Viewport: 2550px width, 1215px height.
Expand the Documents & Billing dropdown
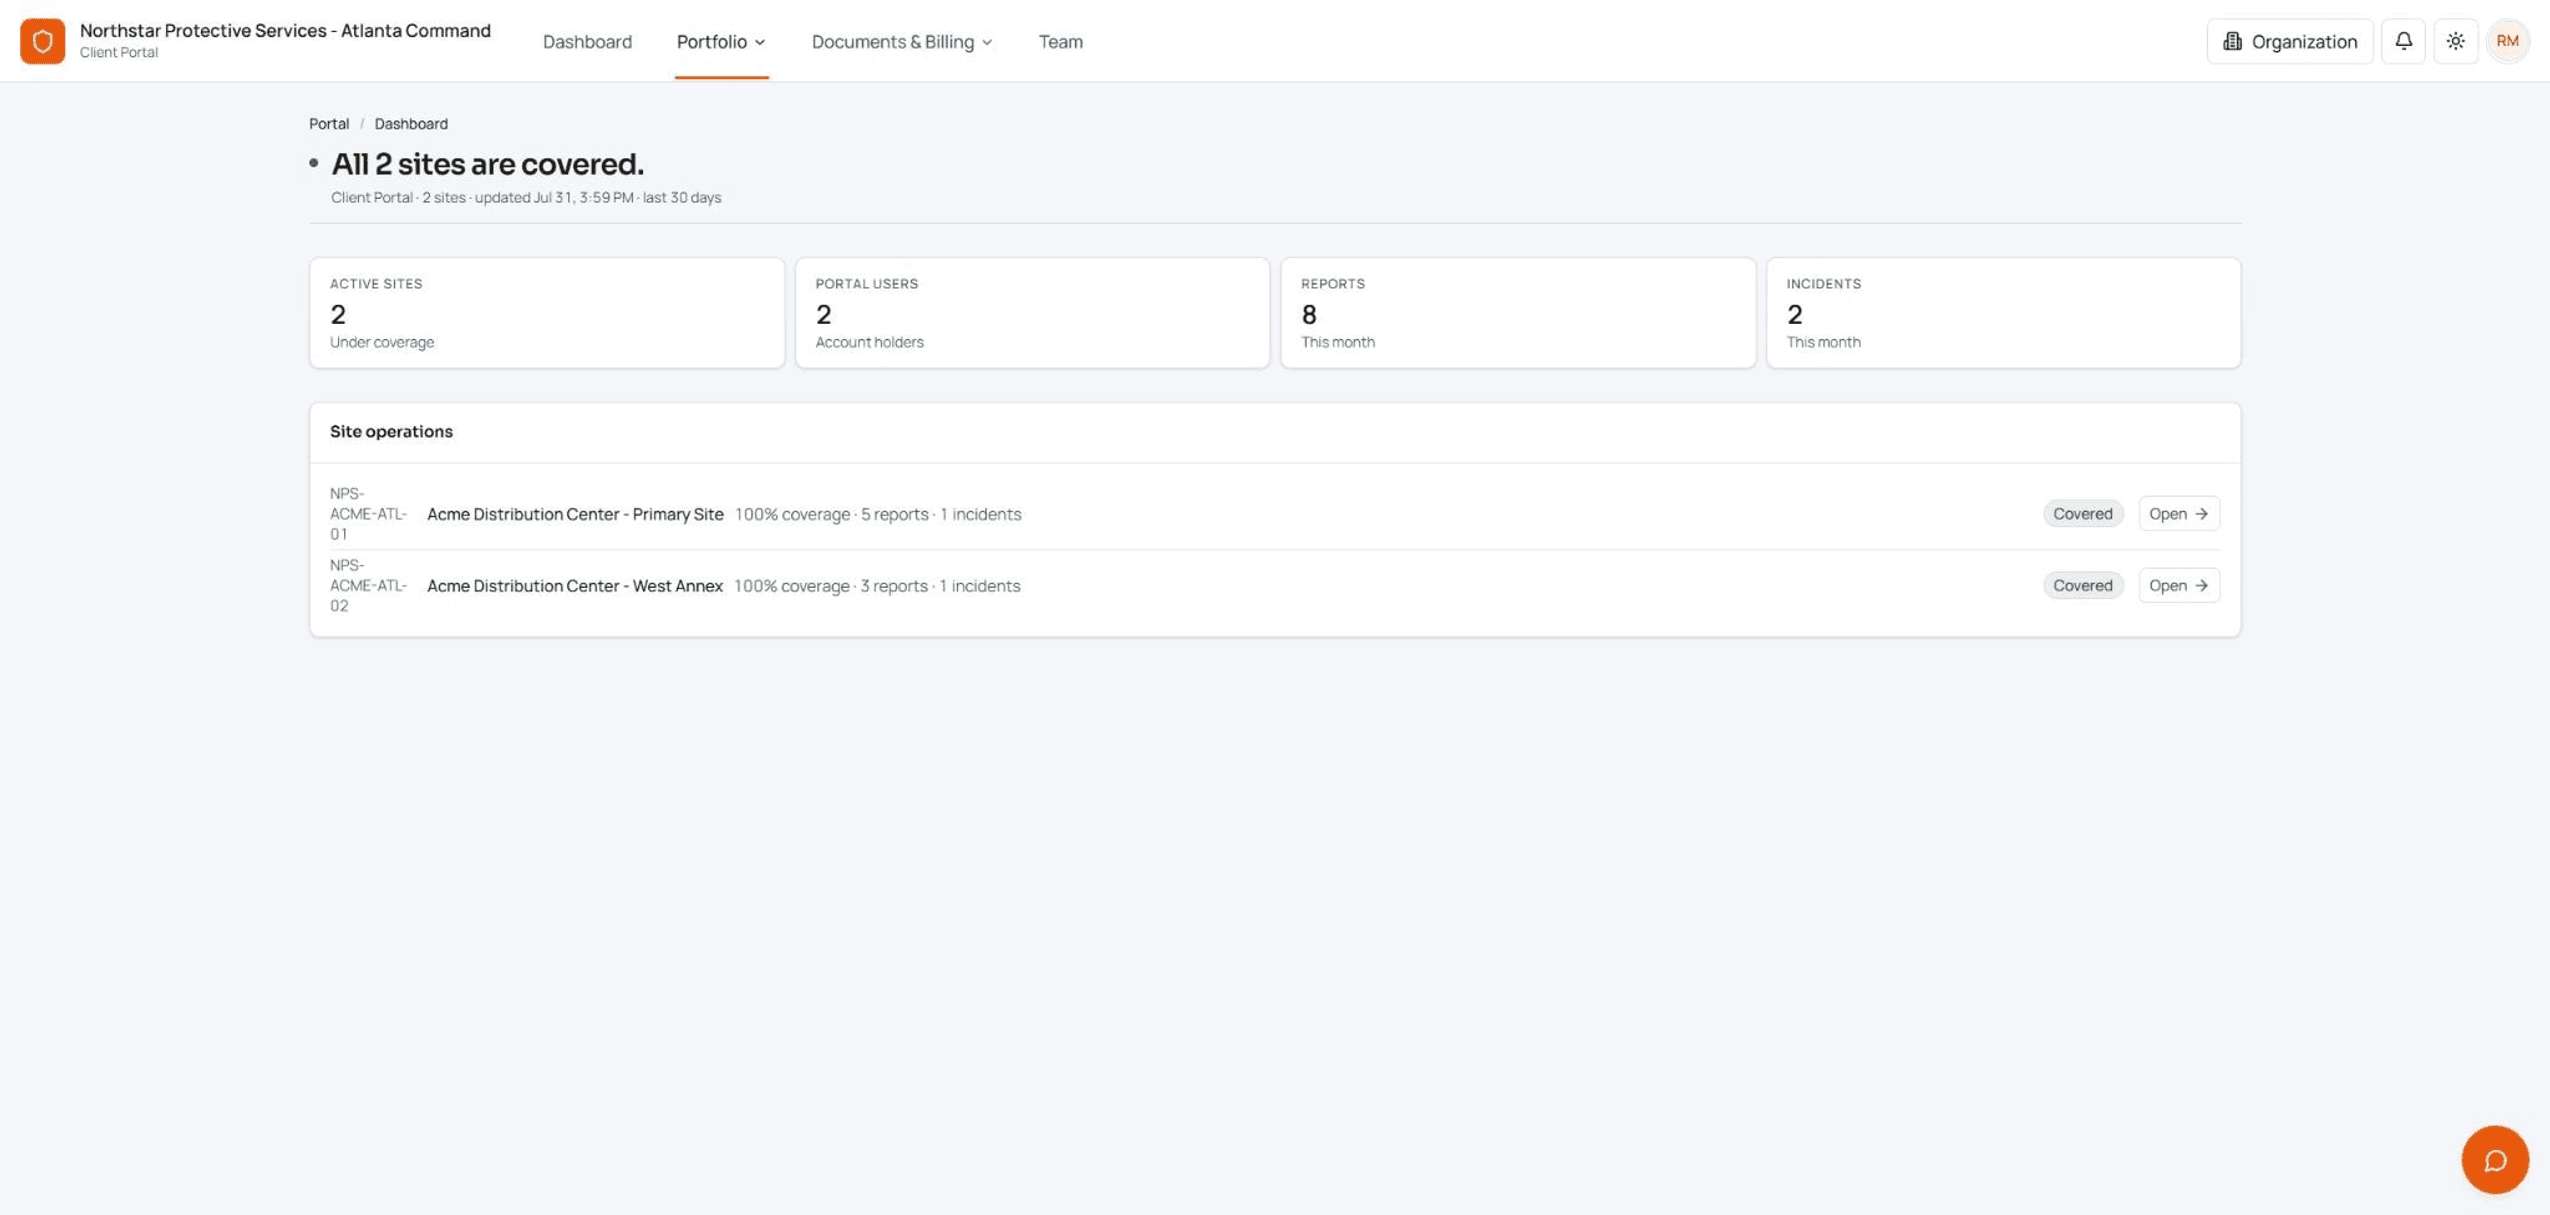(x=901, y=41)
